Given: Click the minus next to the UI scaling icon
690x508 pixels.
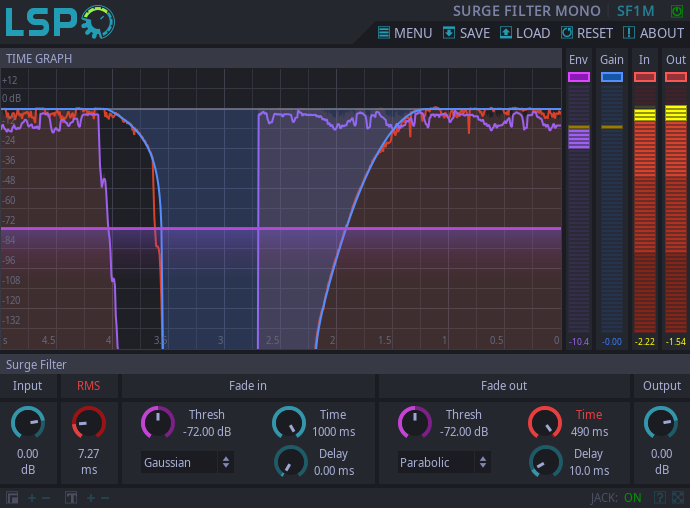Looking at the screenshot, I should (46, 498).
